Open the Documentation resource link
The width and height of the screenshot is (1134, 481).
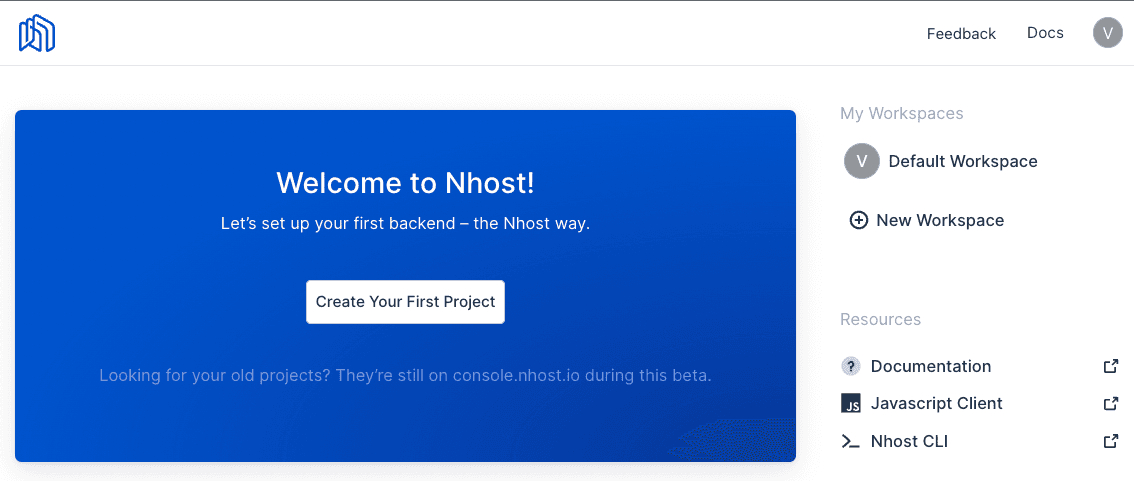click(x=931, y=366)
